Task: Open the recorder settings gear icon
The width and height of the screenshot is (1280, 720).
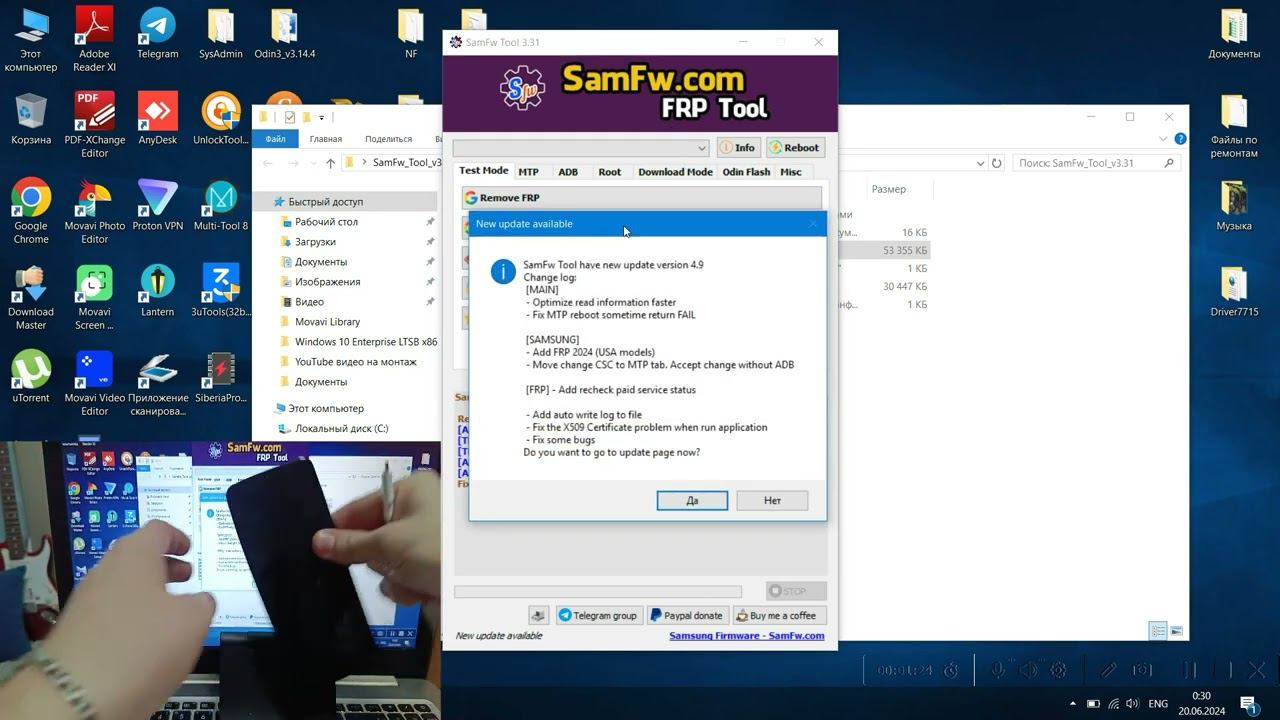Action: (x=1058, y=670)
